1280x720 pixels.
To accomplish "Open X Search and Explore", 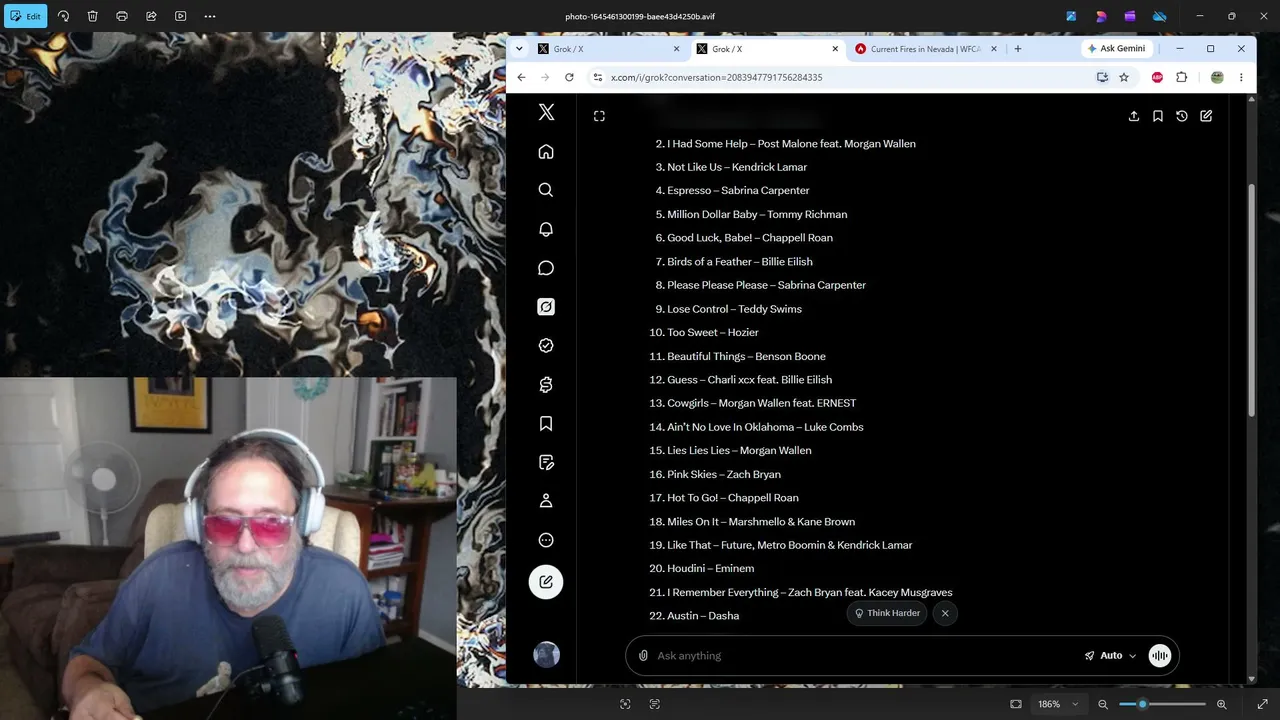I will click(x=546, y=190).
